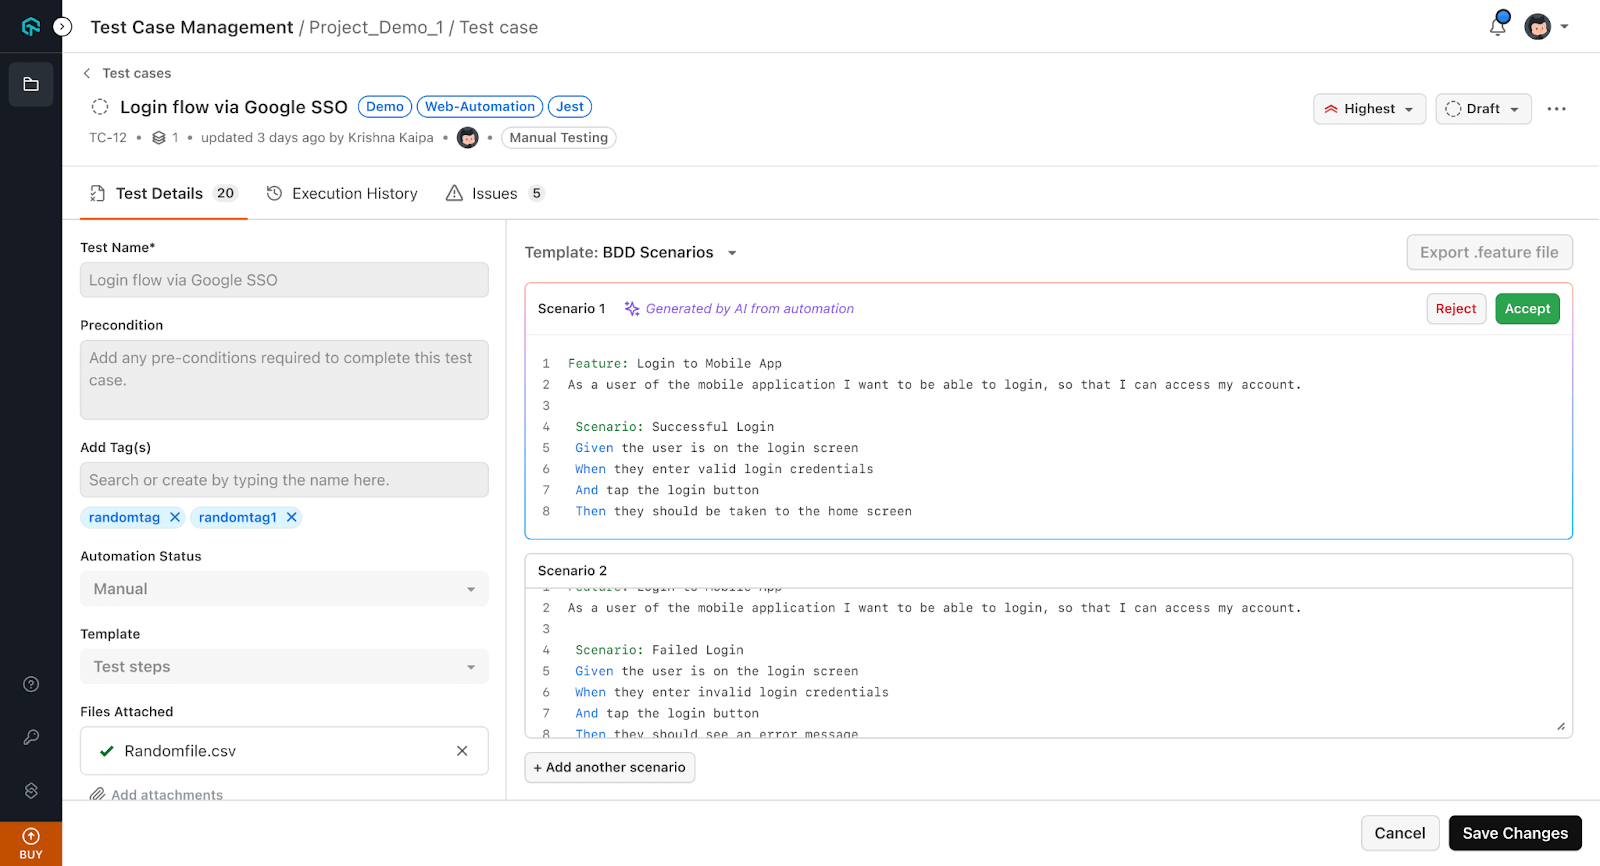Click the Scenario 2 heading
The image size is (1600, 866).
573,571
